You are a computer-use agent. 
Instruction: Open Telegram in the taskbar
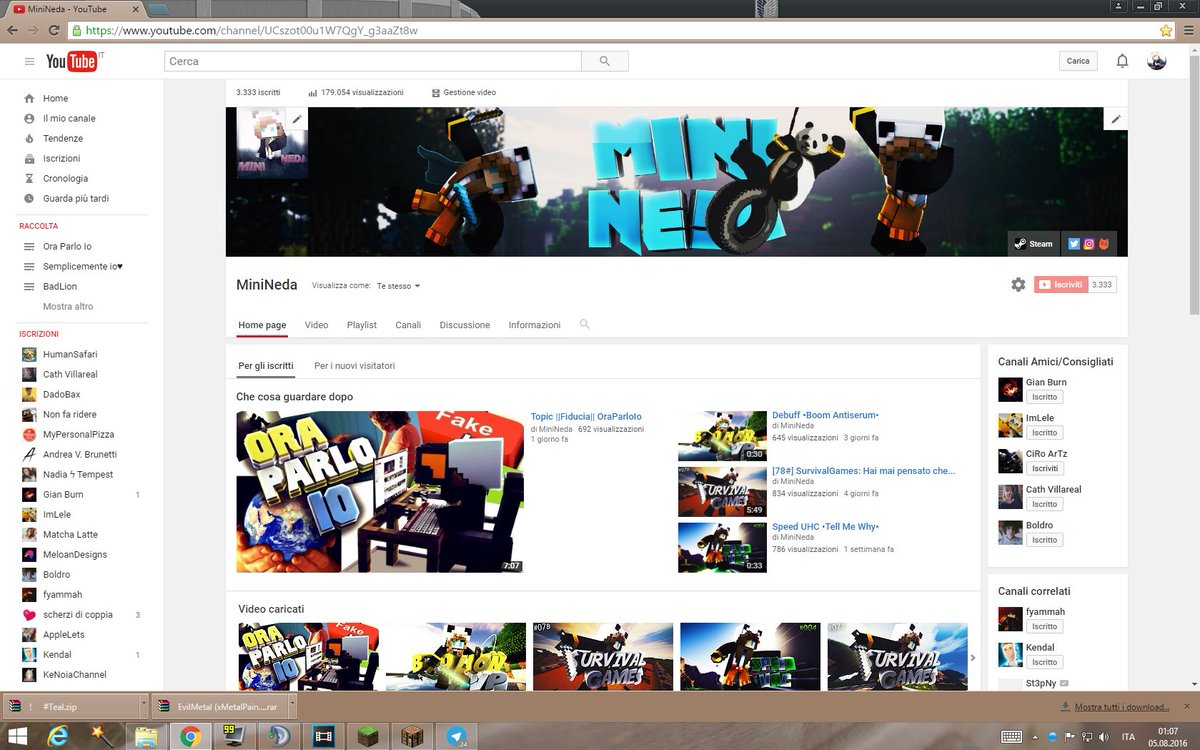pos(458,736)
